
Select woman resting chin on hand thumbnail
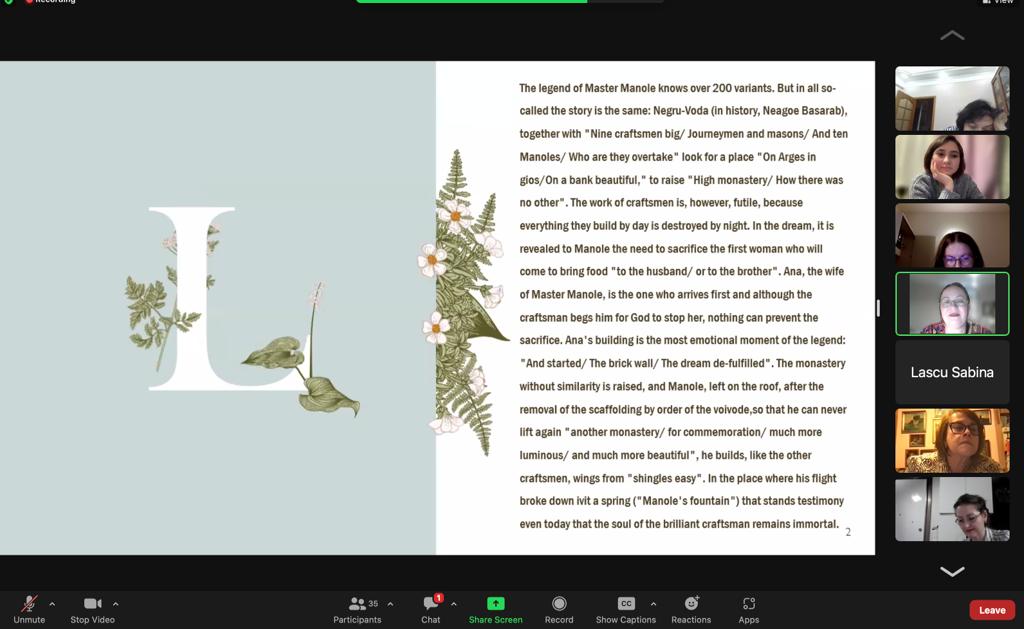tap(952, 167)
